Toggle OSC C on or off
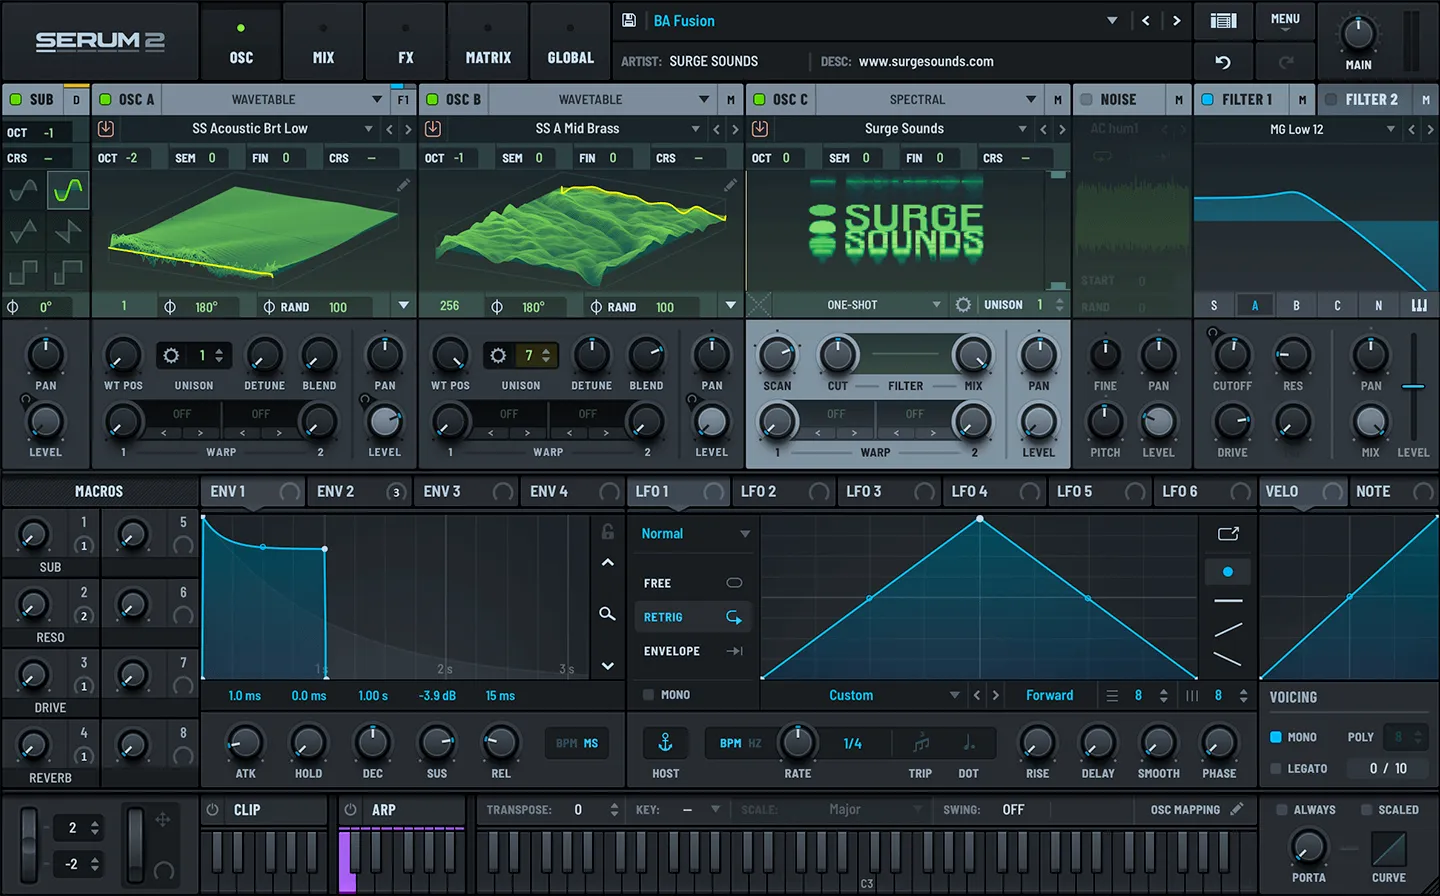The width and height of the screenshot is (1440, 896). [x=759, y=99]
